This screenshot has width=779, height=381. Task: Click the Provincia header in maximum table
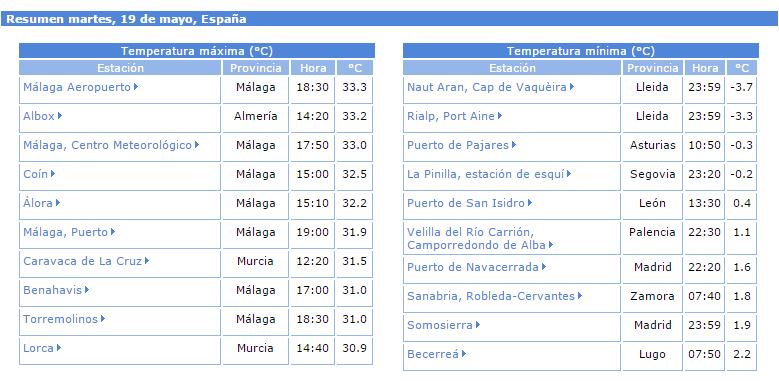pyautogui.click(x=255, y=68)
